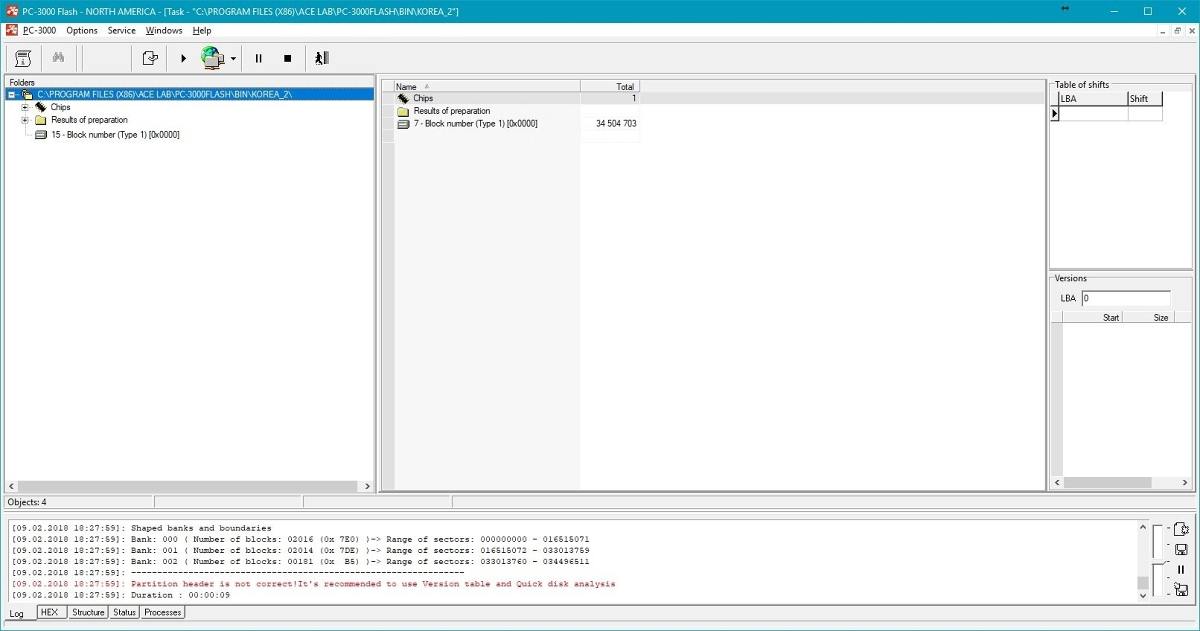
Task: Sort the file list by the Name column
Action: click(x=487, y=86)
